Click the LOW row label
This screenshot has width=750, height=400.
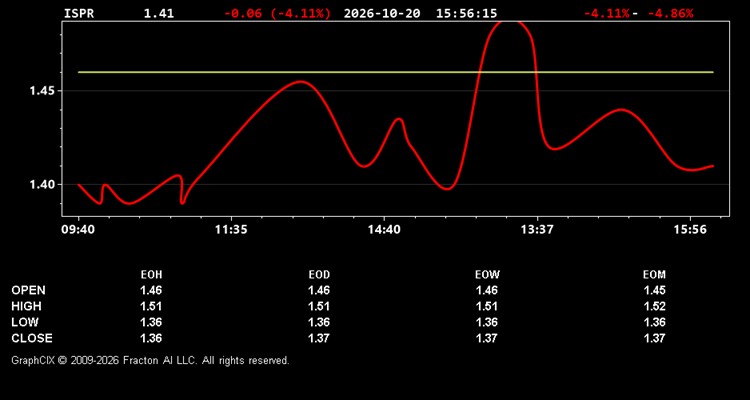(x=25, y=322)
